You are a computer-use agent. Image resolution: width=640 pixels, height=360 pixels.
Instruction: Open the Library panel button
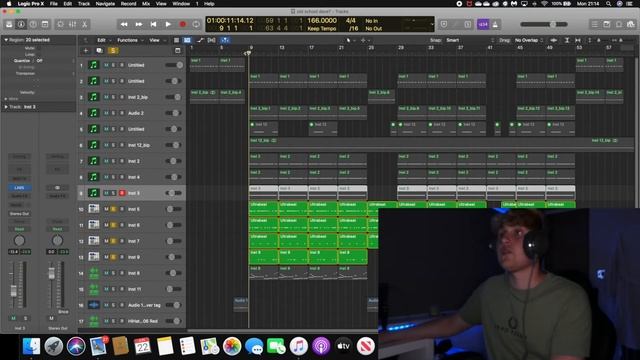(9, 24)
